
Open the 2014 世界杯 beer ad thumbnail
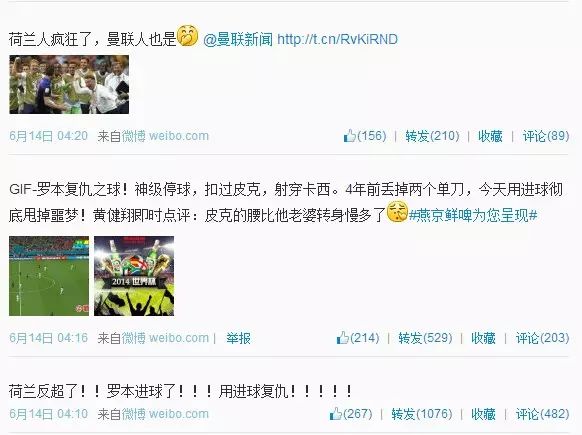pos(134,276)
